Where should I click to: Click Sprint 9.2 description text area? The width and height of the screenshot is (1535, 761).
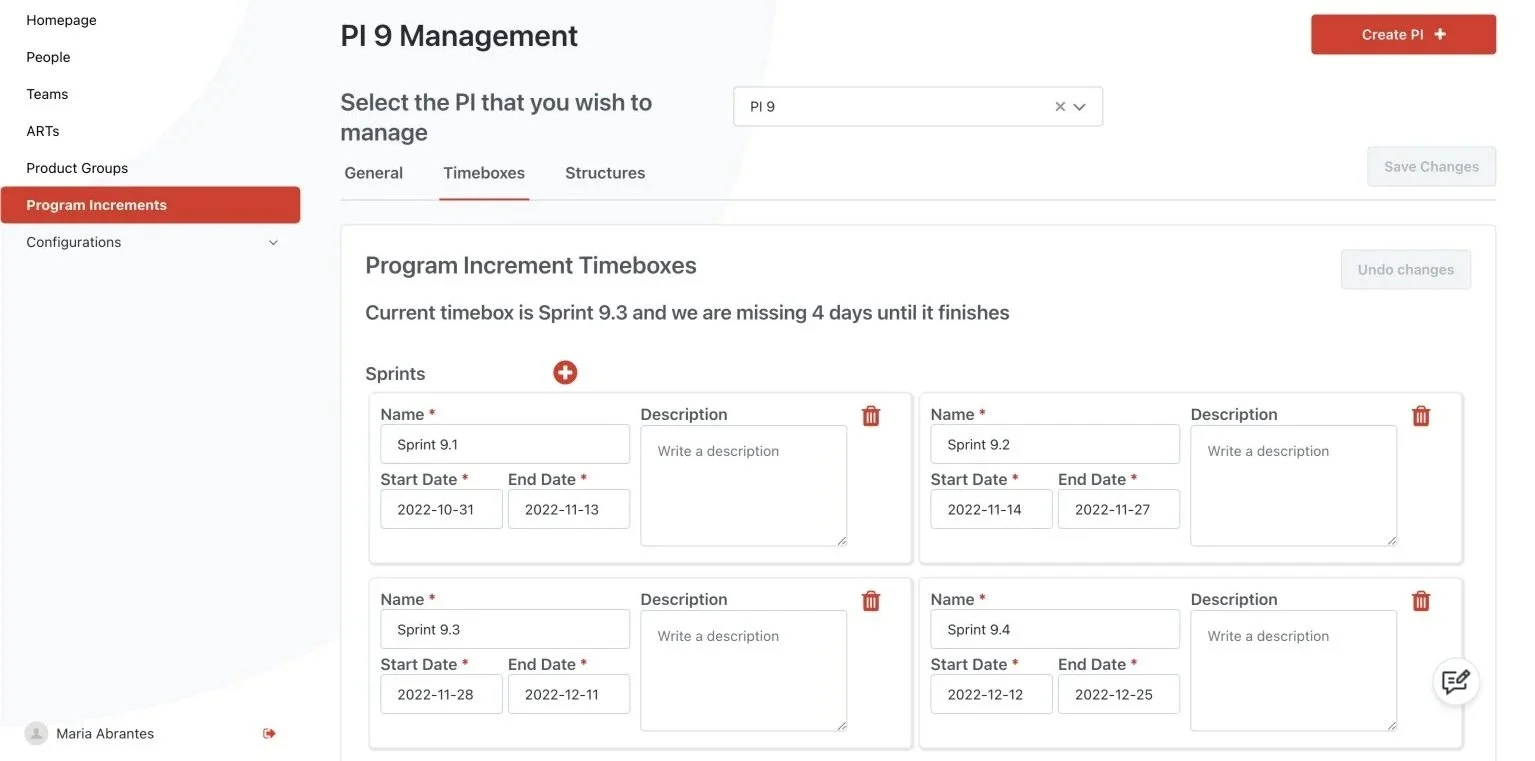point(1293,486)
